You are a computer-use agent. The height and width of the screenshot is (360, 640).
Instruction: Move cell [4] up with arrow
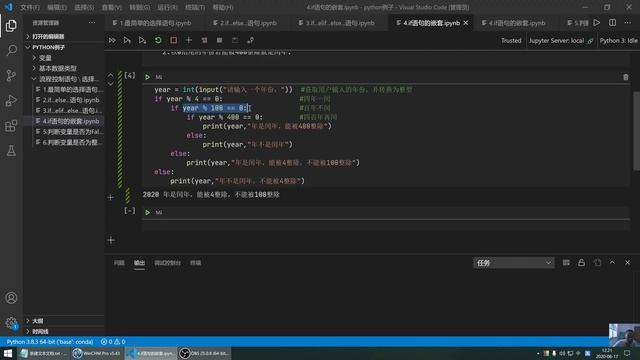pos(111,76)
